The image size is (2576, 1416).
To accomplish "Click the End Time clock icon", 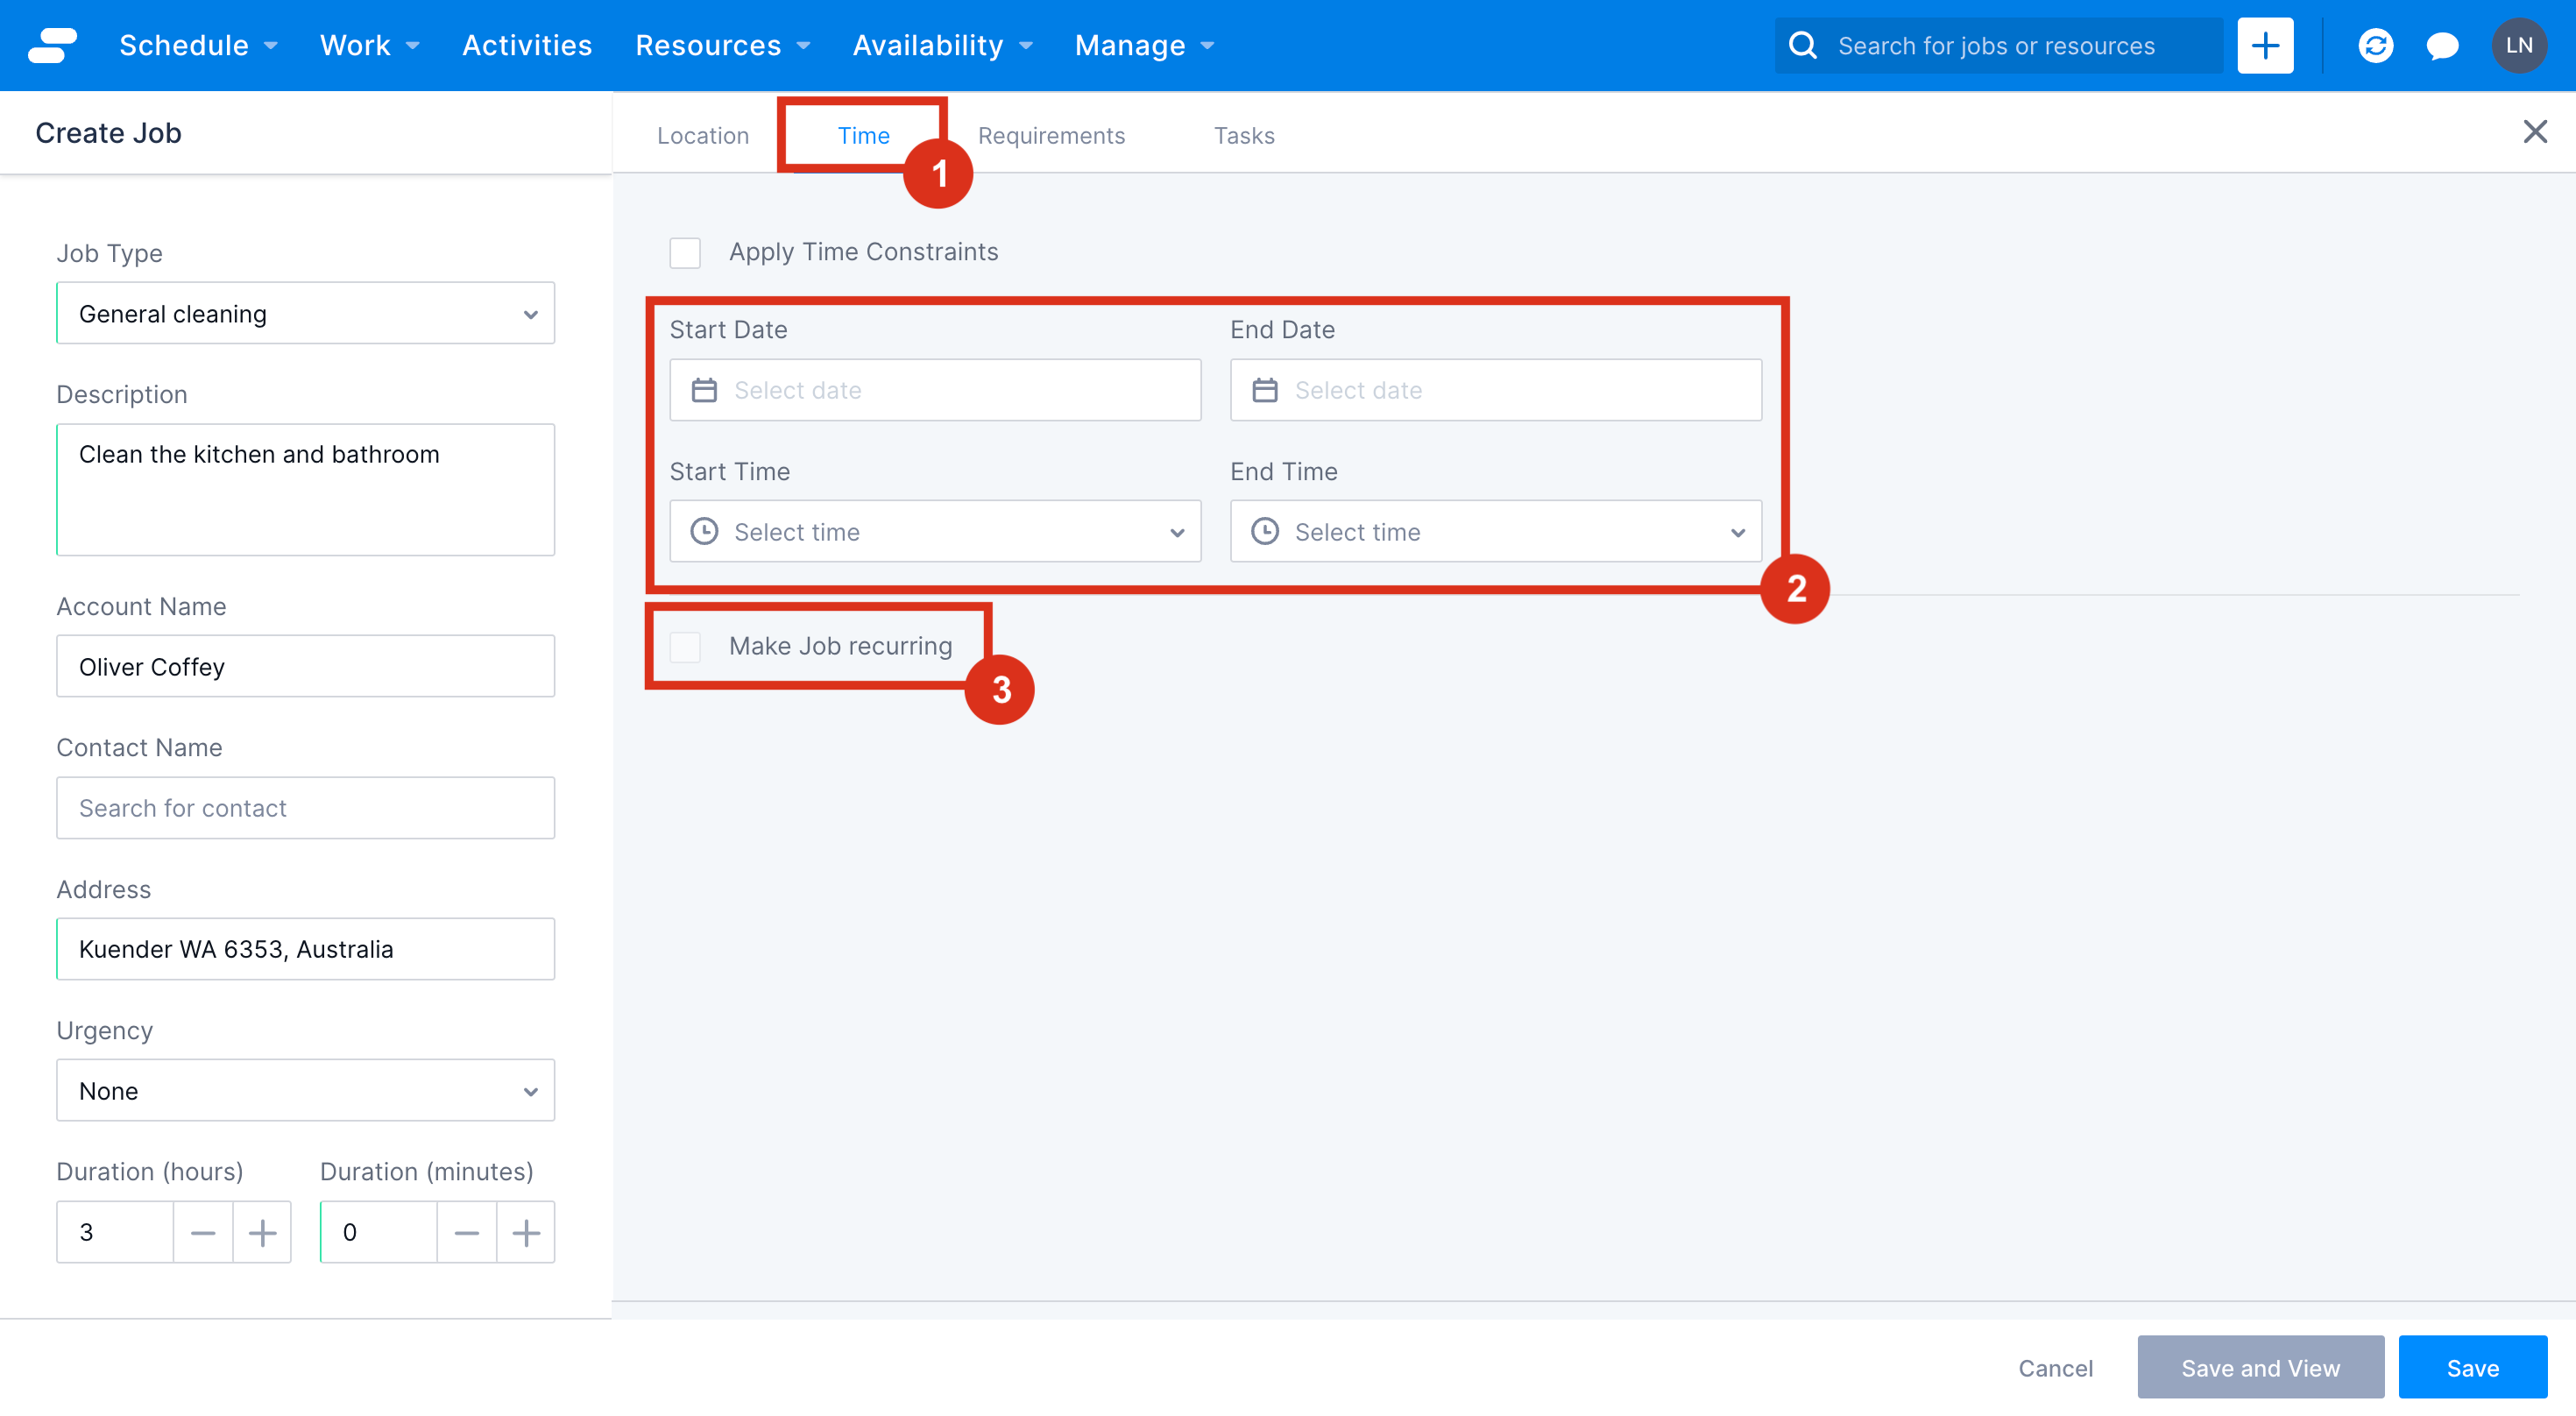I will (x=1266, y=531).
